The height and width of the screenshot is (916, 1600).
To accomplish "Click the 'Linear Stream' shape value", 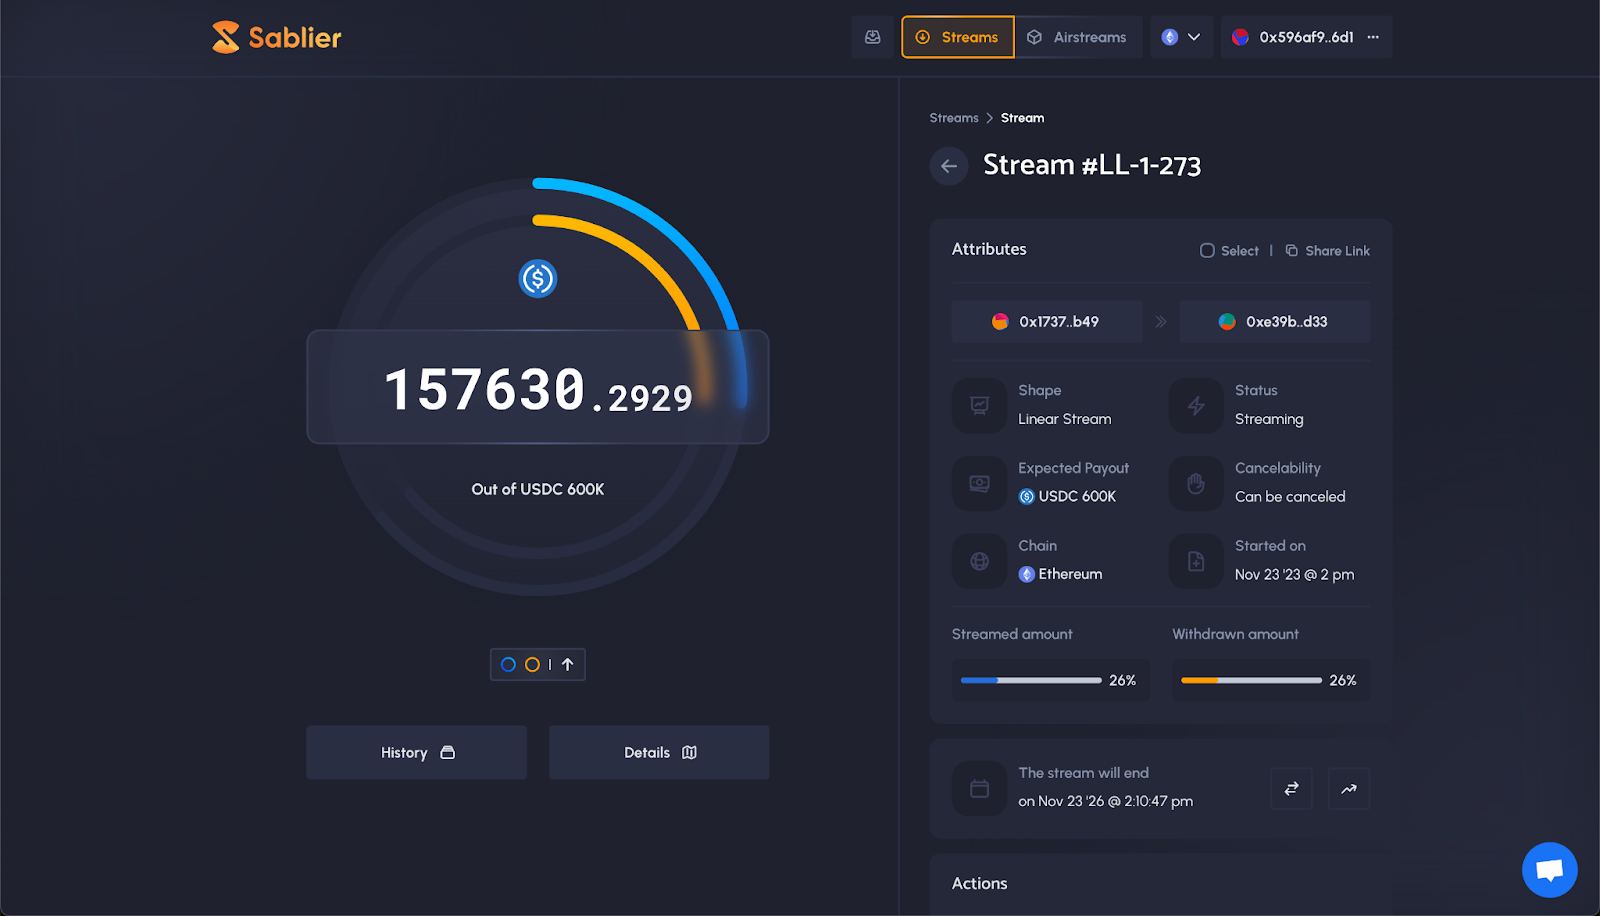I will click(1065, 419).
